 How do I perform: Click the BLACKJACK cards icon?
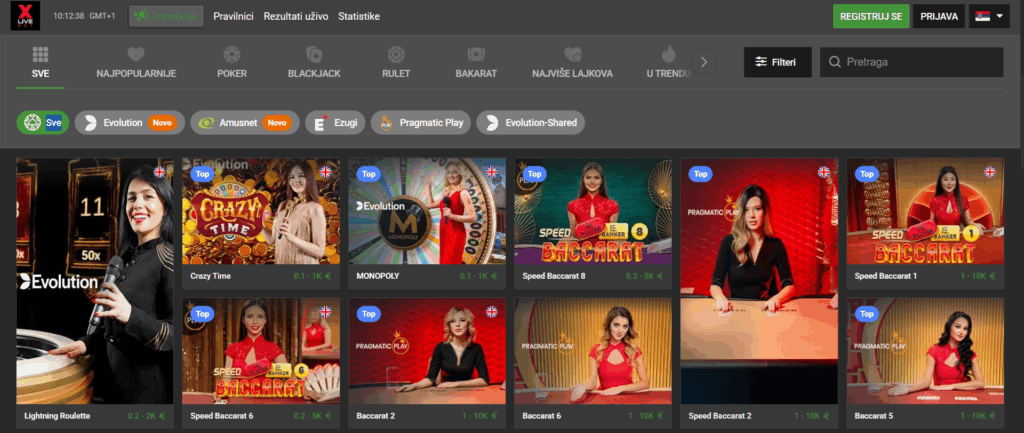314,54
